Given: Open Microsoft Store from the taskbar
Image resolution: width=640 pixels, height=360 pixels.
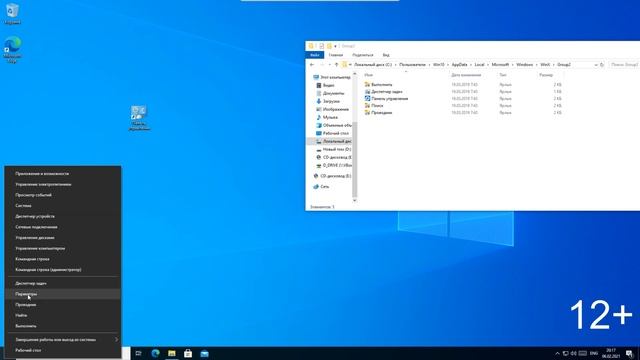Looking at the screenshot, I should click(188, 353).
